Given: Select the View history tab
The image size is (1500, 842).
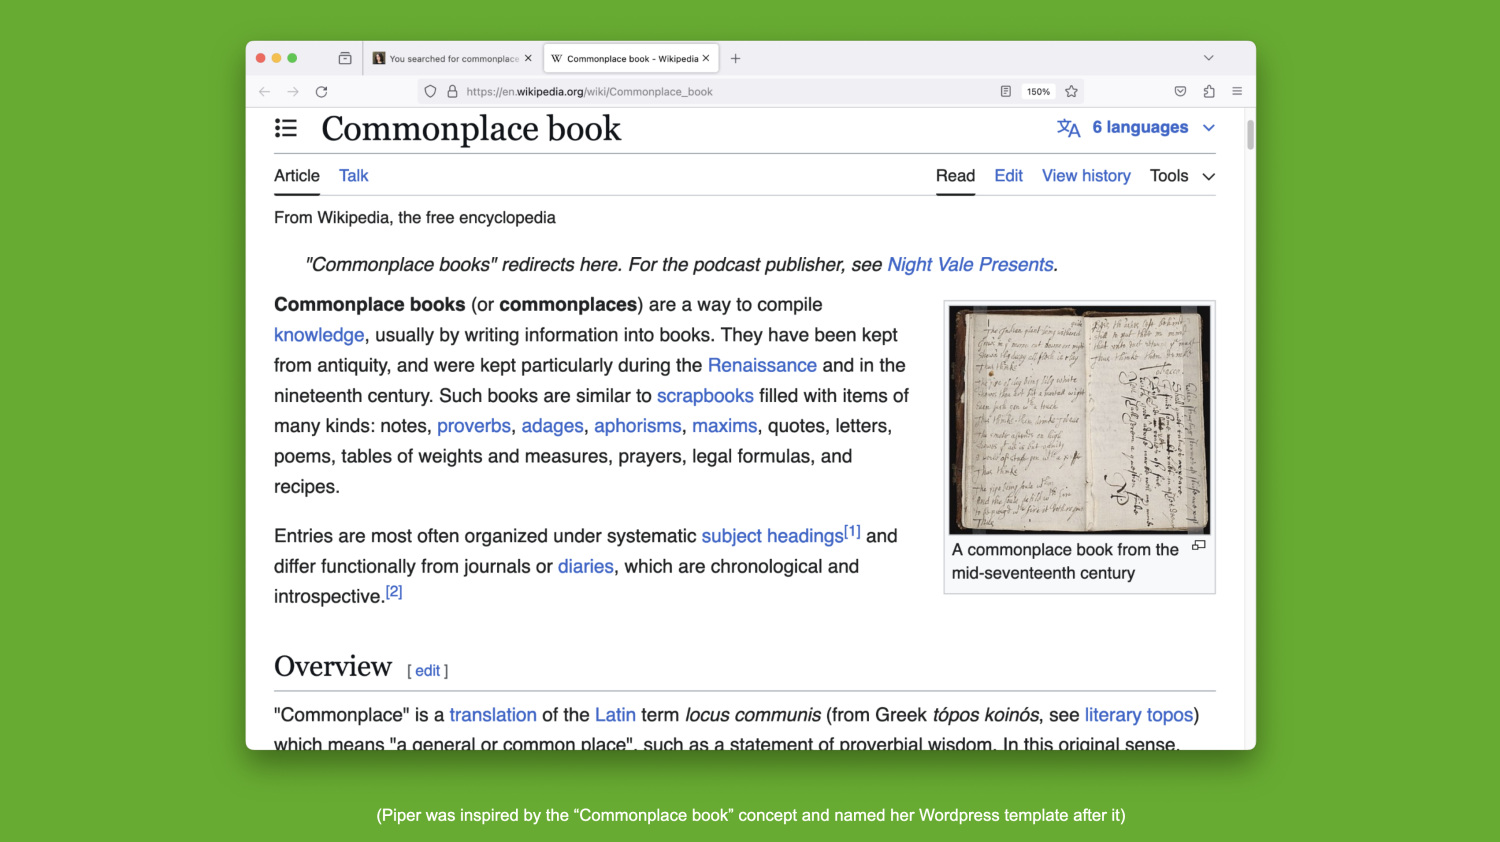Looking at the screenshot, I should point(1086,176).
